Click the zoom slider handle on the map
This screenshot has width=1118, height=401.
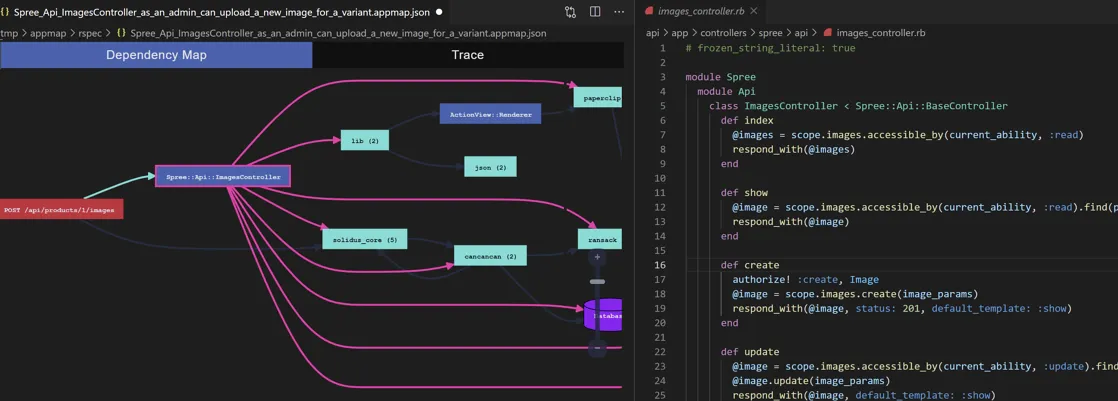(598, 282)
